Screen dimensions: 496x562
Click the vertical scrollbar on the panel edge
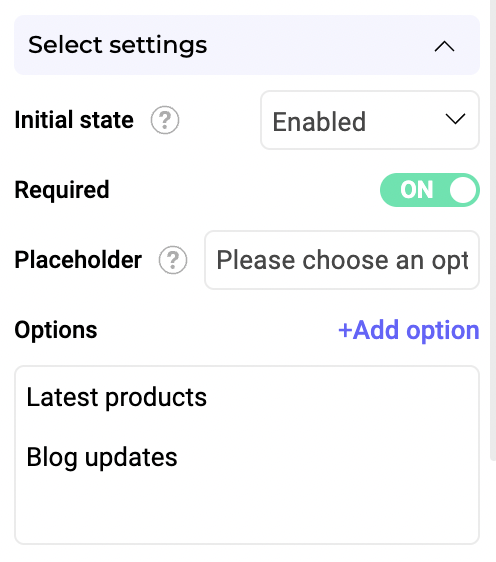point(493,229)
